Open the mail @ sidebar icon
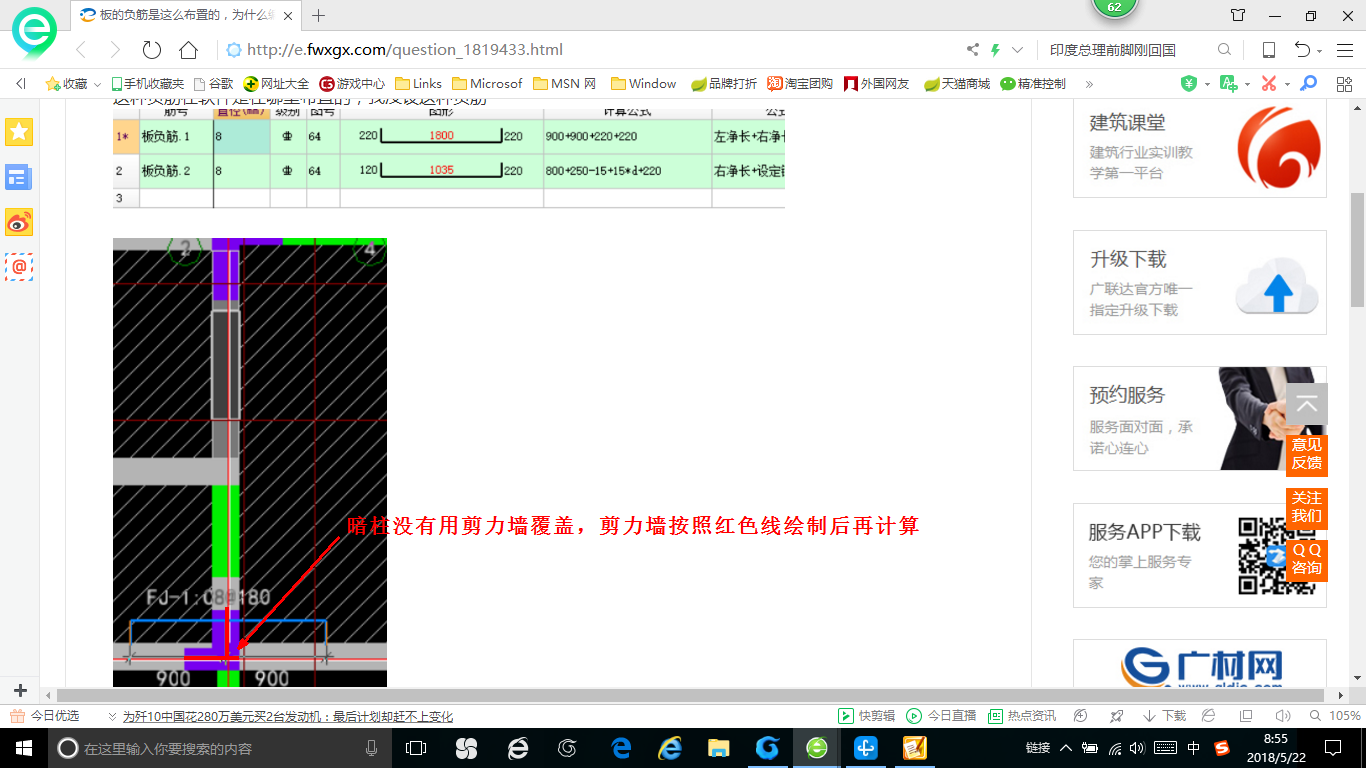 pos(19,267)
